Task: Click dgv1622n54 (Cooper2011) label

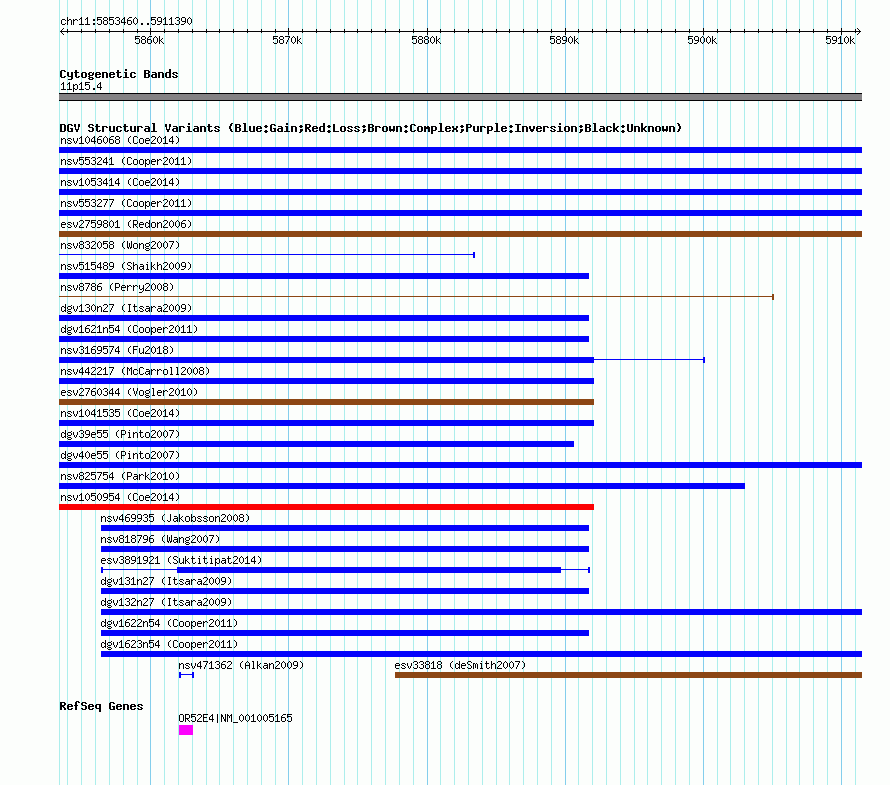Action: pos(169,623)
